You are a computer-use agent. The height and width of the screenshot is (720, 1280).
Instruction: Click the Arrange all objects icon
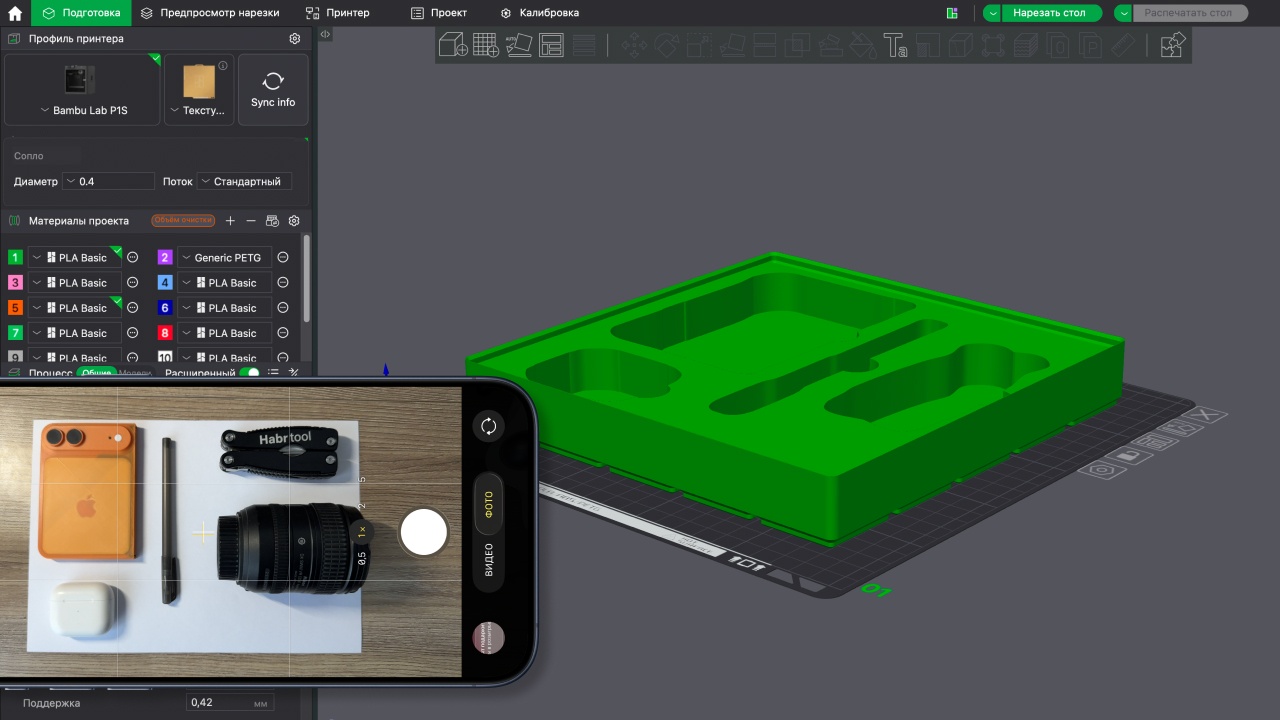(x=551, y=45)
